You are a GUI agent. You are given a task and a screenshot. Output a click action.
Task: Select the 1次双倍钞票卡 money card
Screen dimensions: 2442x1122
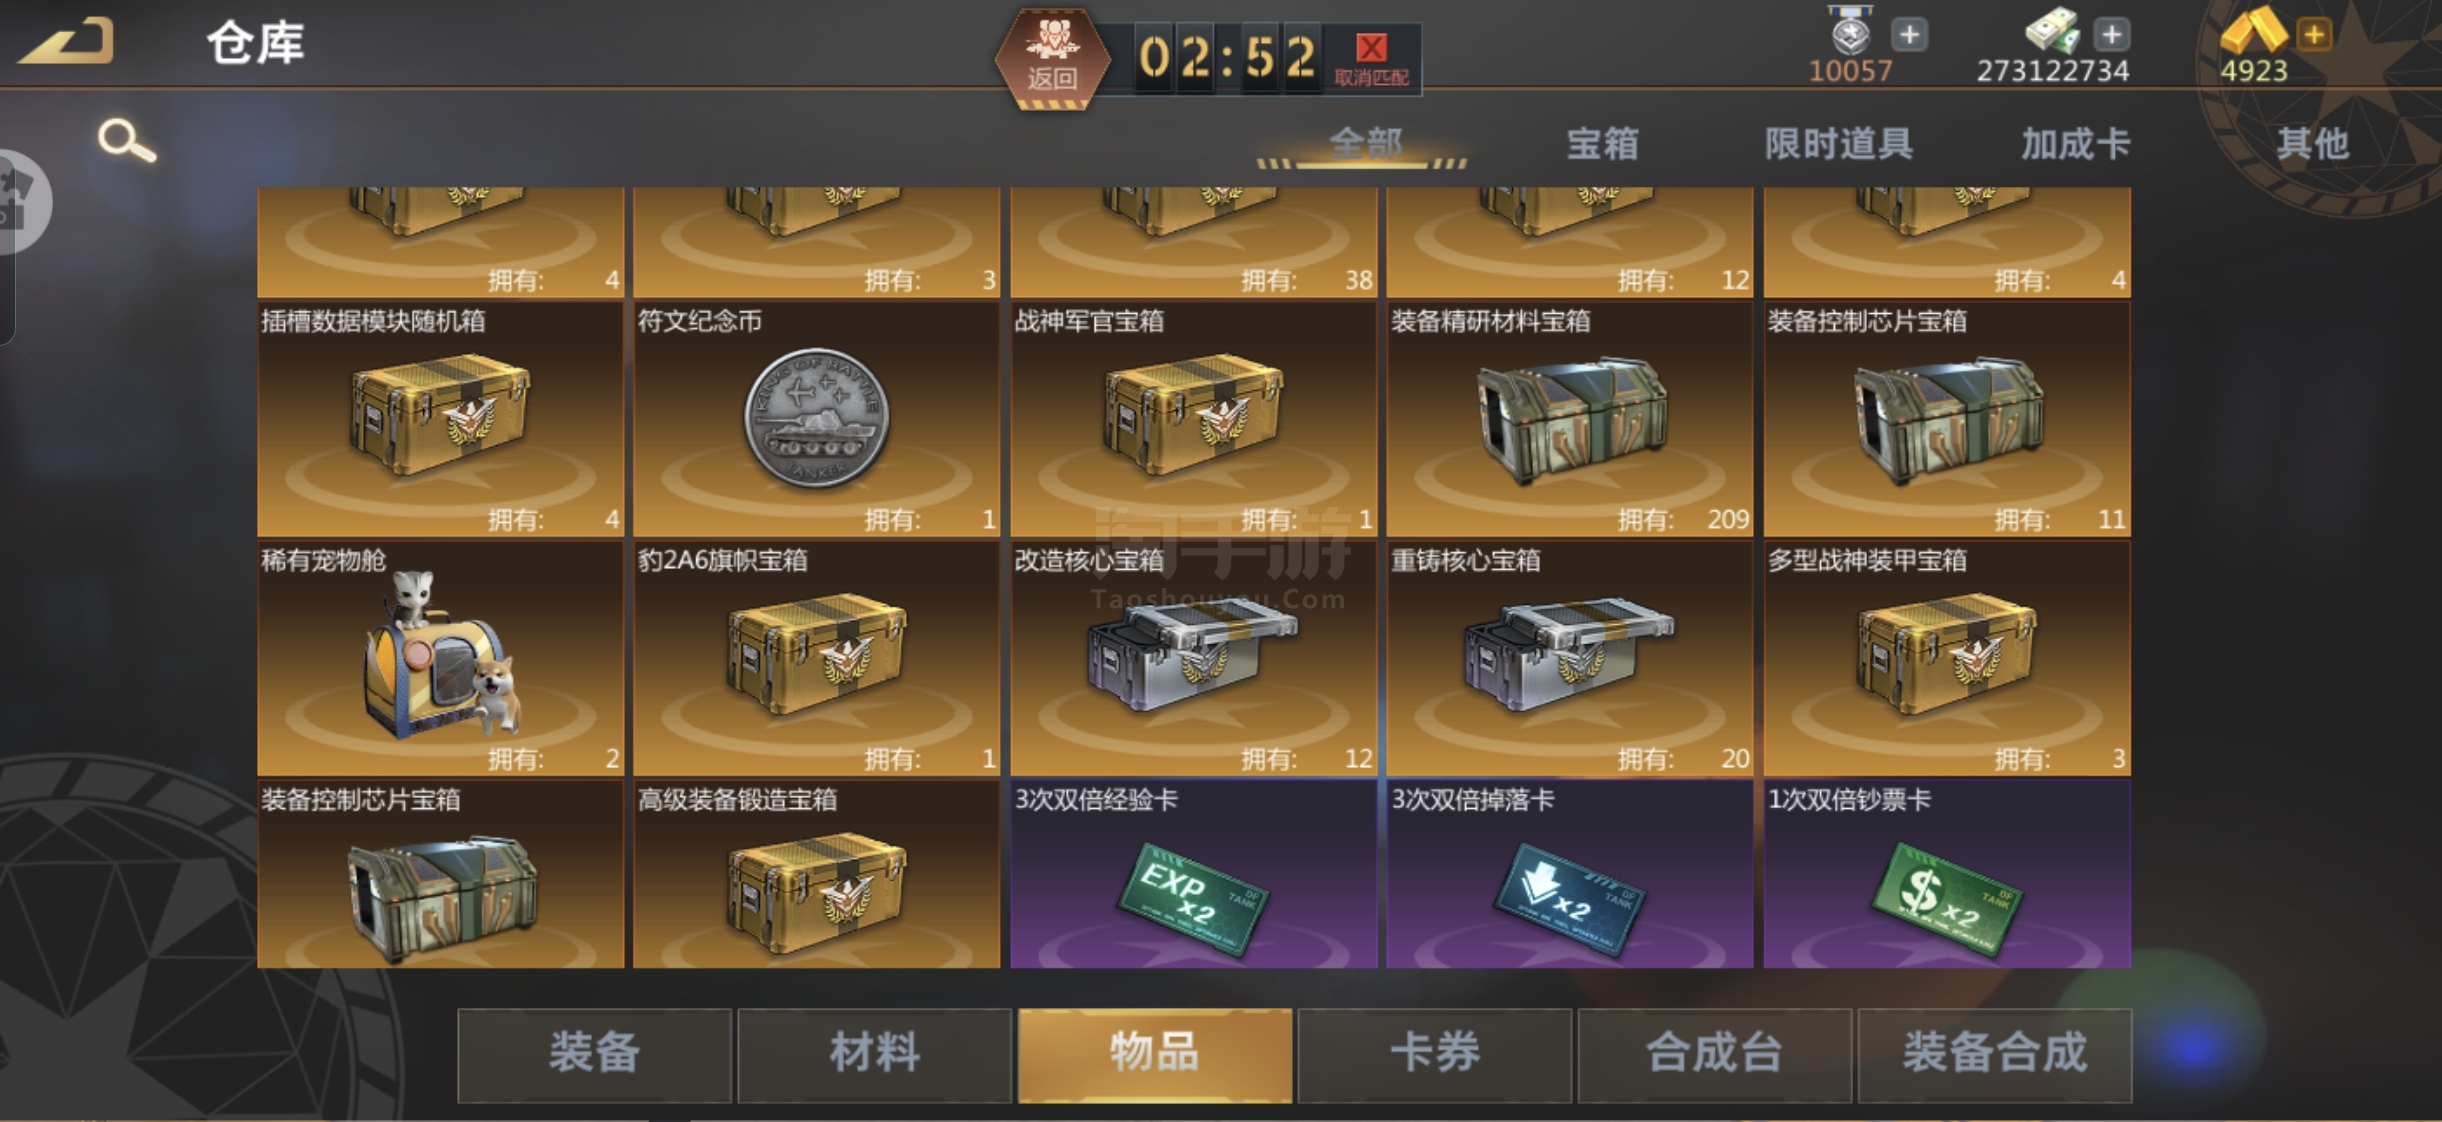(1946, 874)
